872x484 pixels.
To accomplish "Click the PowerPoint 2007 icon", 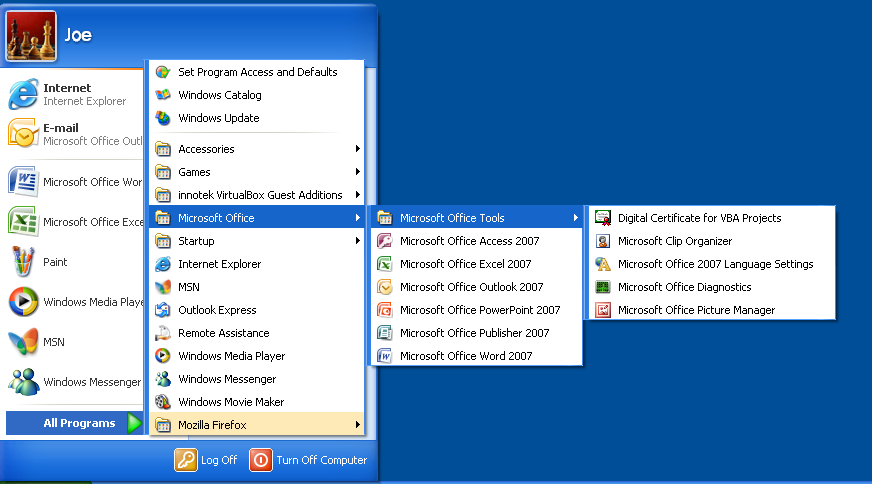I will 385,310.
